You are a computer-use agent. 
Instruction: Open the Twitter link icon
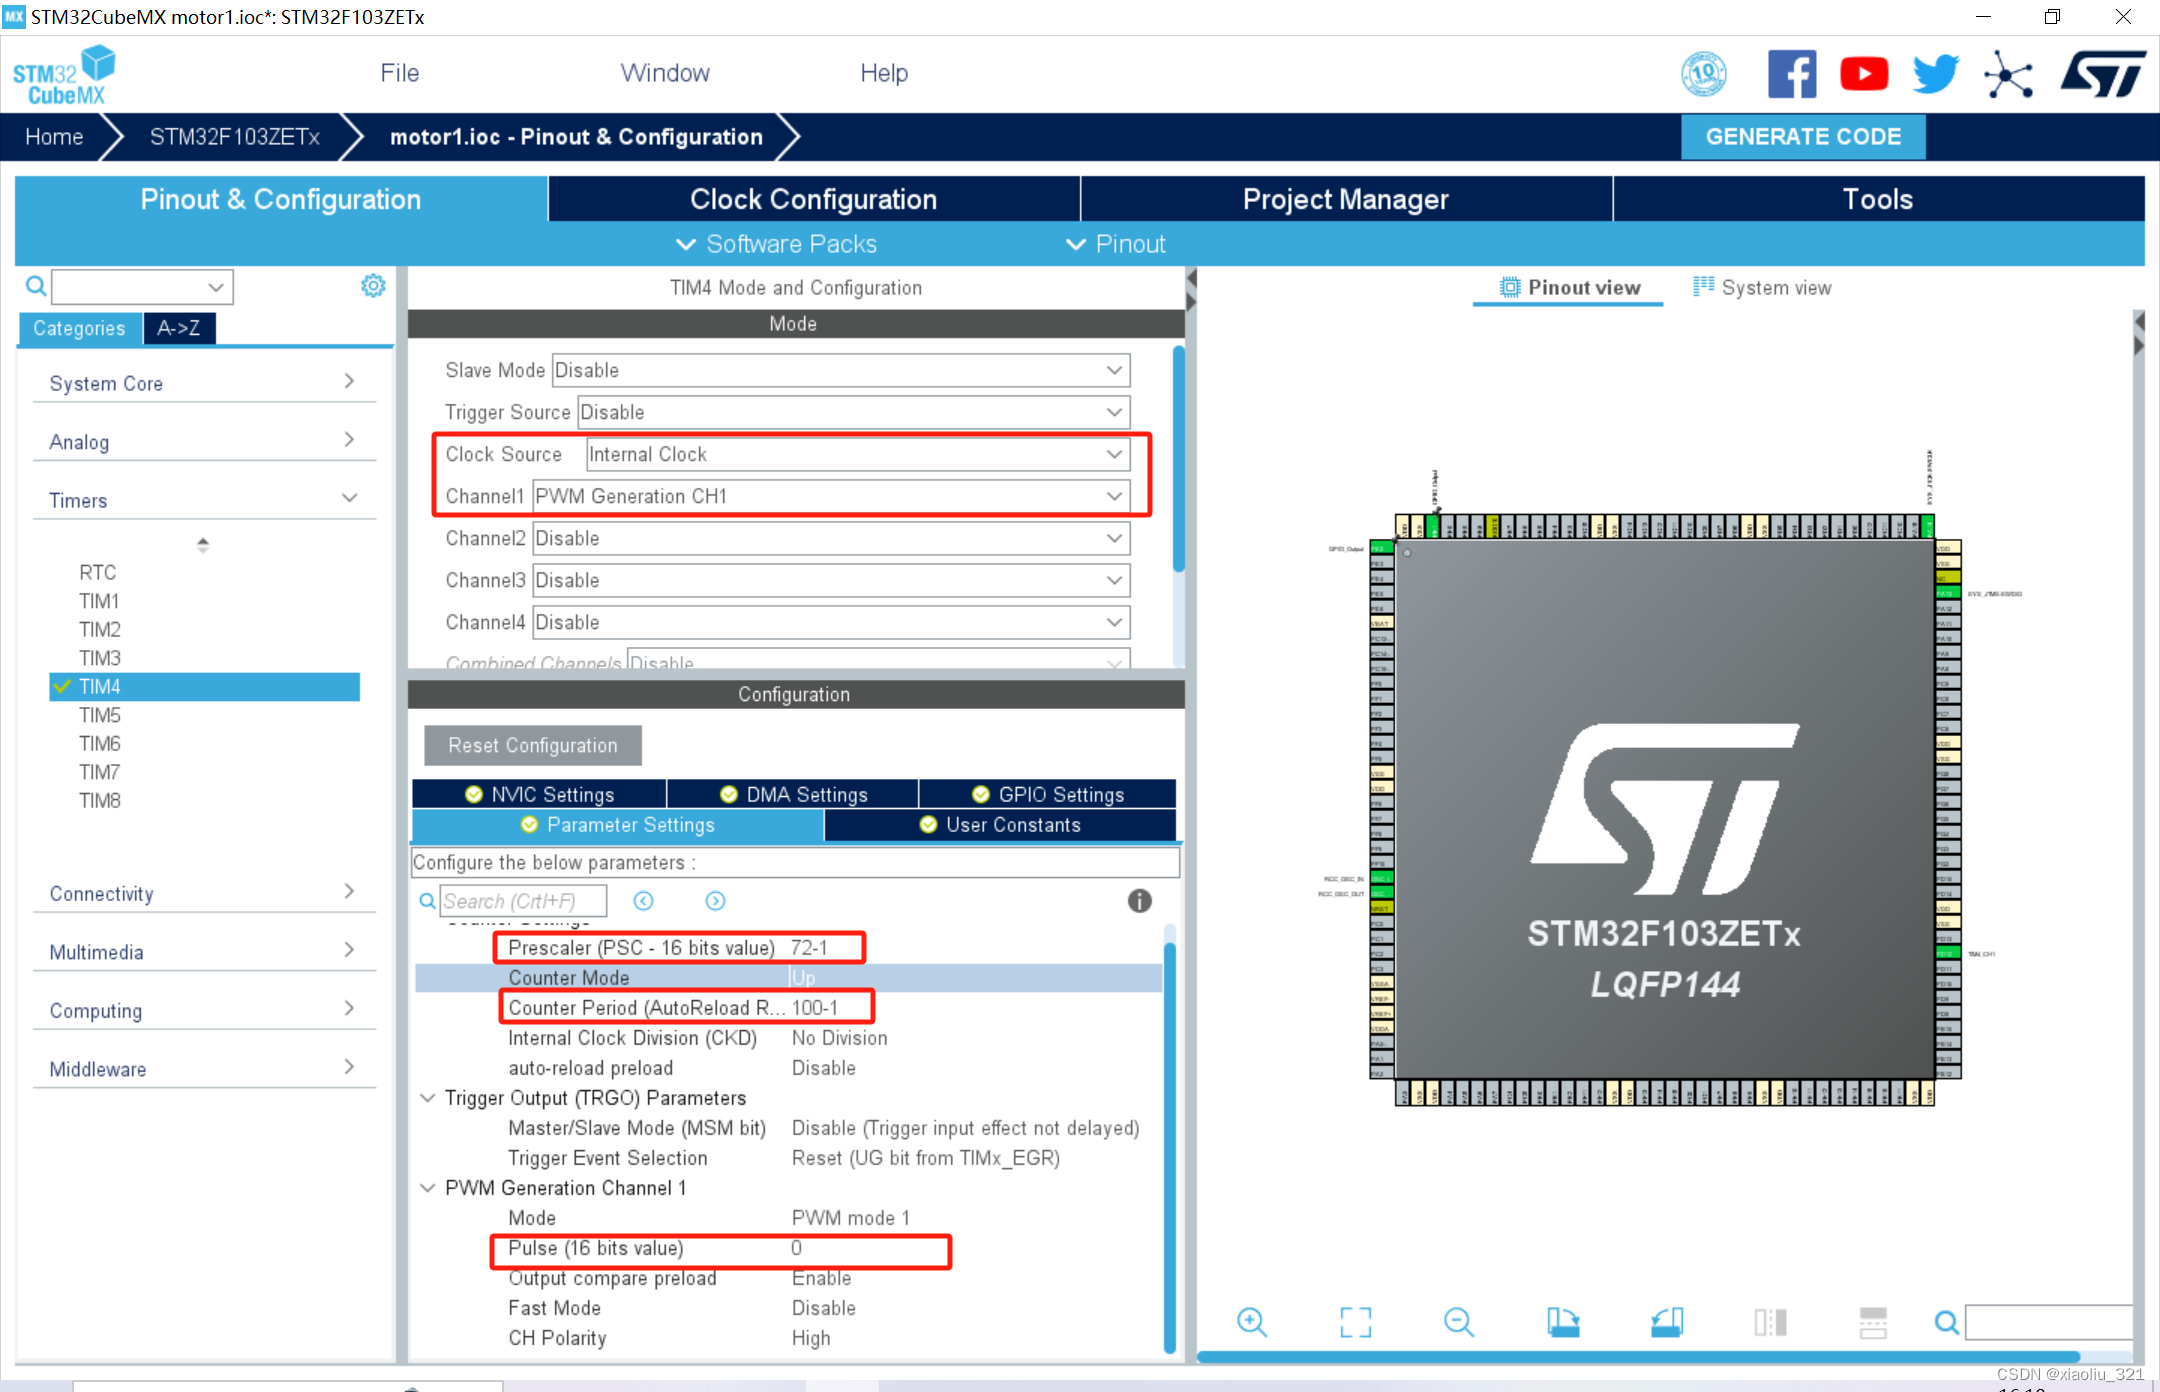(1934, 73)
